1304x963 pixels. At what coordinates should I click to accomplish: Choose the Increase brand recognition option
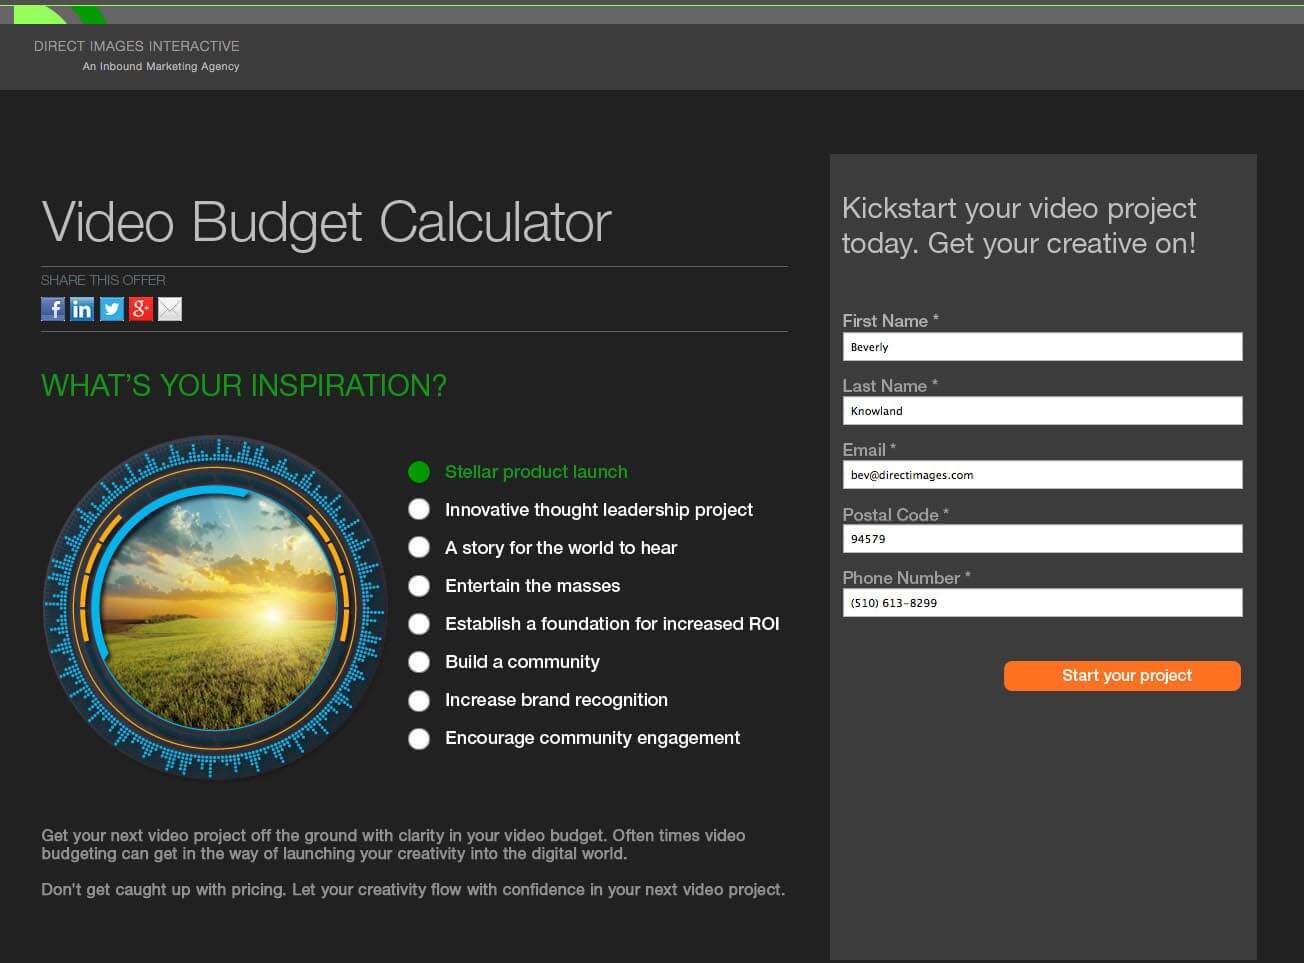coord(419,700)
